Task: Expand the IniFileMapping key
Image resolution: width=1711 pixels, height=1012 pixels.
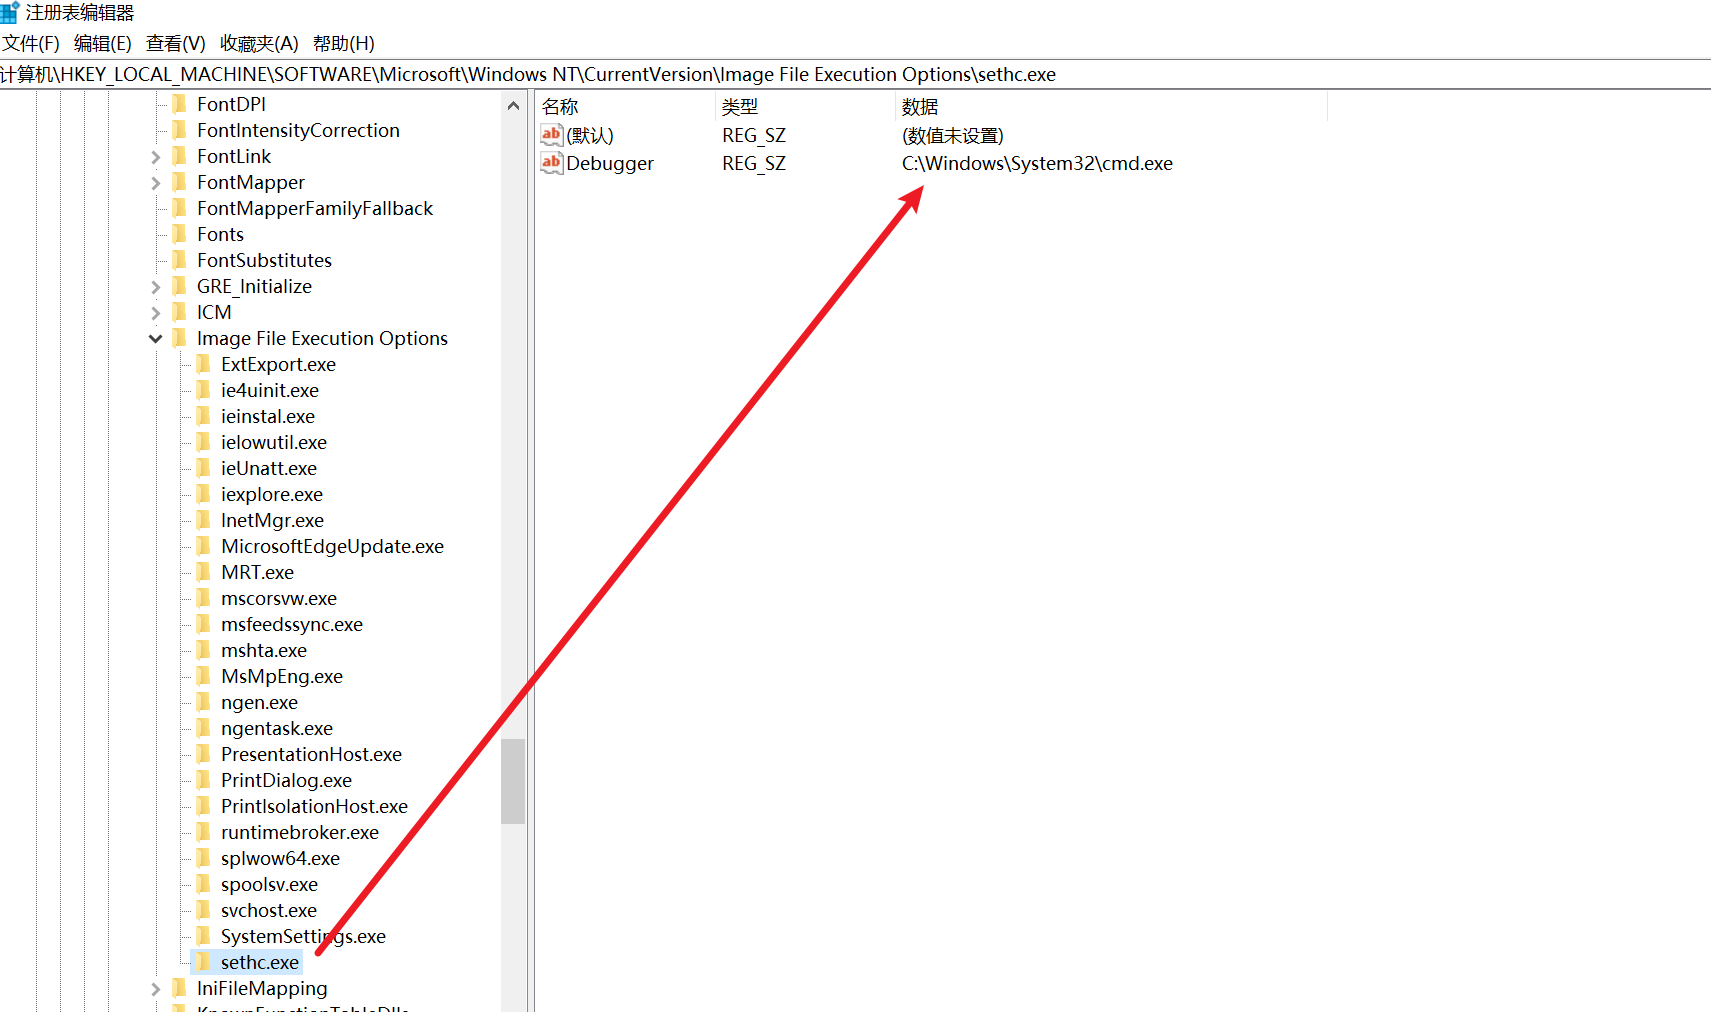Action: (155, 989)
